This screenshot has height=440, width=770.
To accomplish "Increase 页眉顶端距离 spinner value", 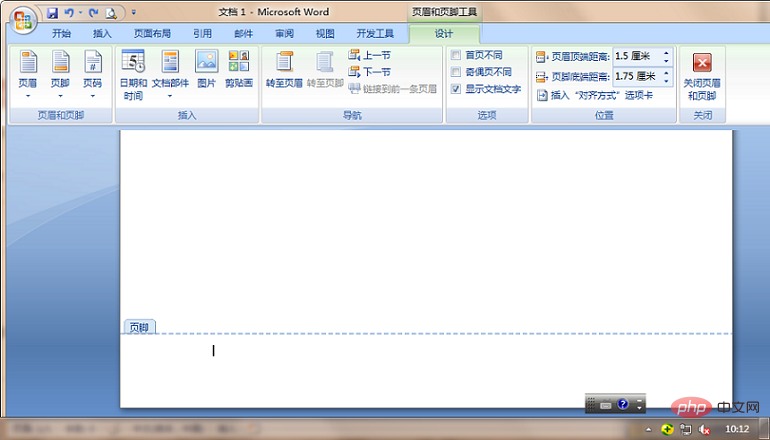I will tap(667, 52).
